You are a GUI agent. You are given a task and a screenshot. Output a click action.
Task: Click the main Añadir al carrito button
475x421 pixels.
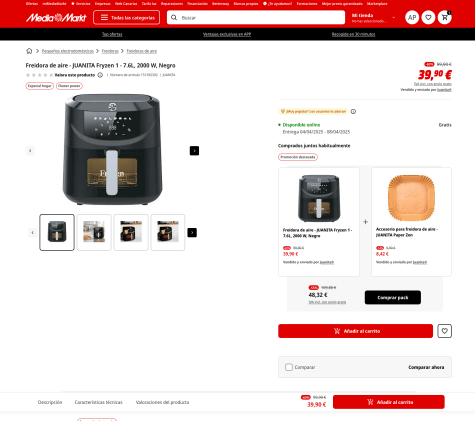coord(355,331)
